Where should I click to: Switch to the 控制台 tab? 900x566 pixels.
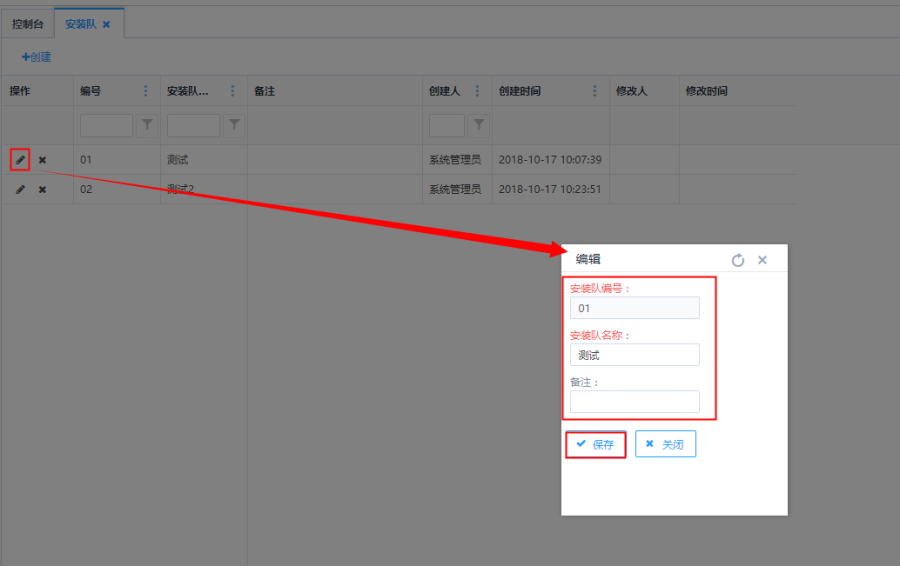(28, 23)
